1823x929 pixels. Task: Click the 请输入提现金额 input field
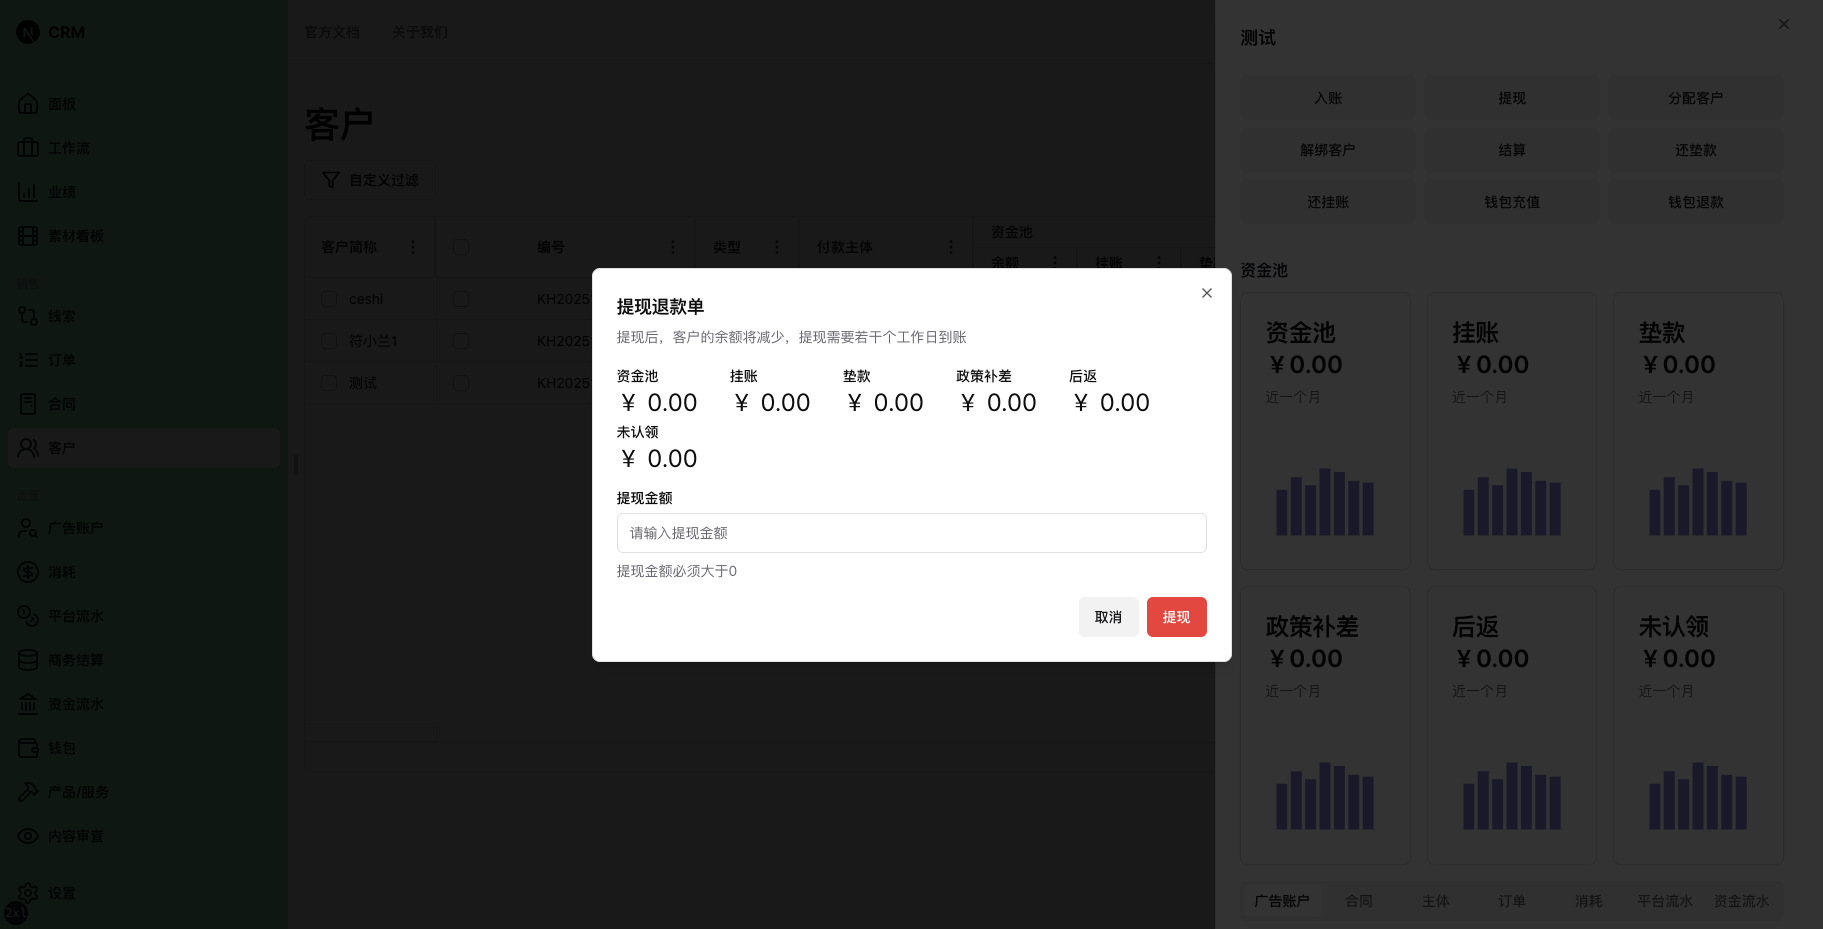point(911,533)
